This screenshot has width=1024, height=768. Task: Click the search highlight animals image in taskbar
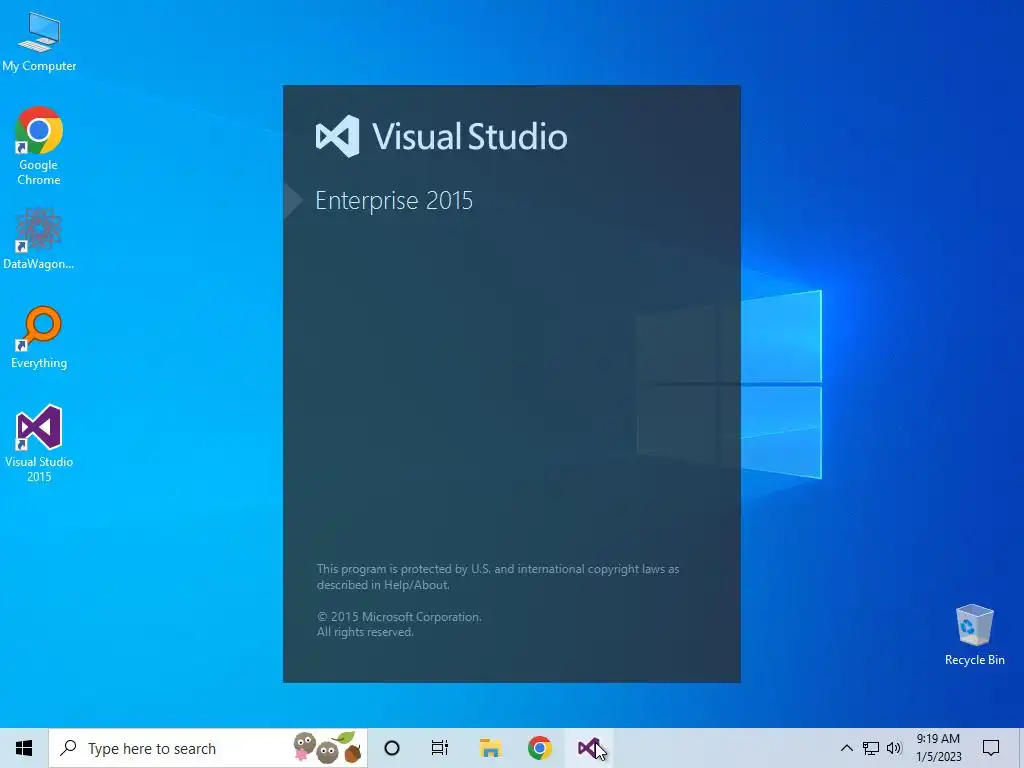coord(327,748)
